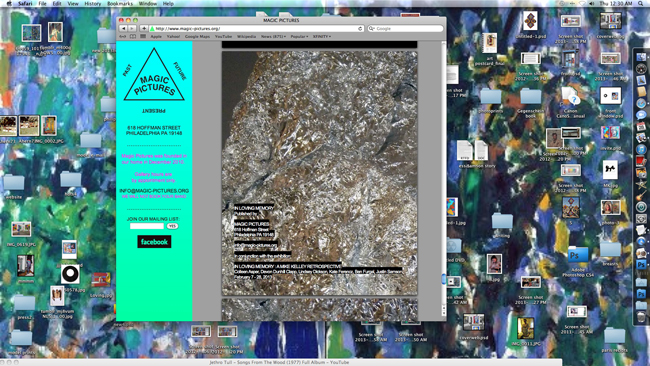
Task: Expand the Popular bookmarks dropdown
Action: click(x=299, y=36)
